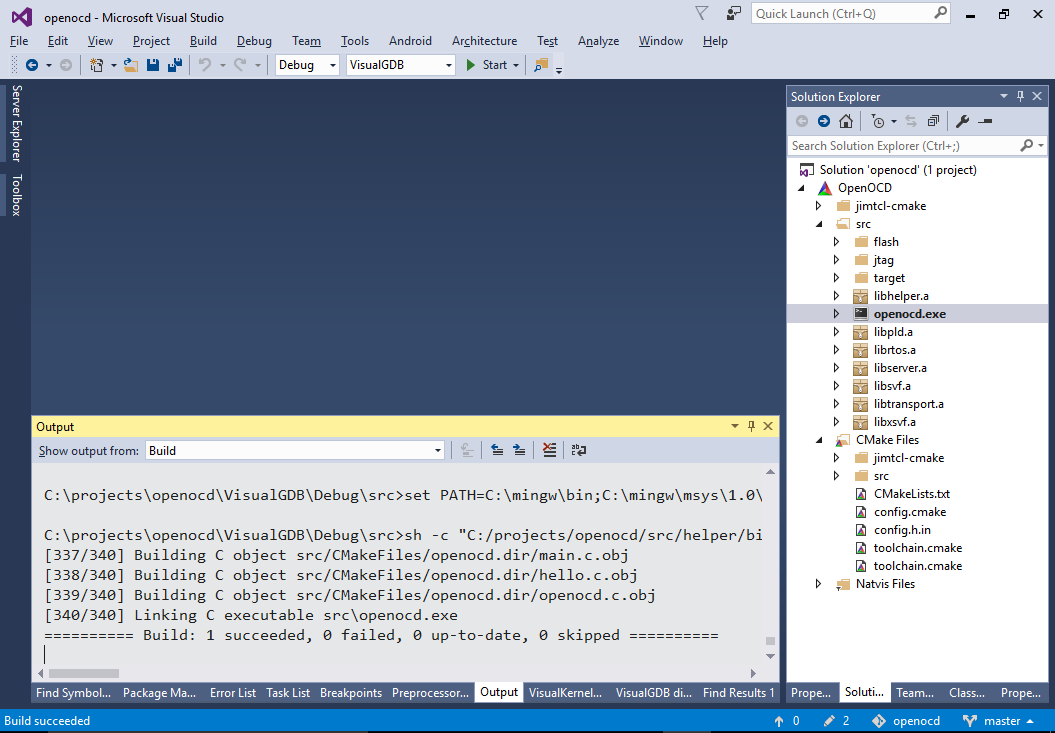Click the Save All icon
1055x733 pixels.
(x=175, y=65)
